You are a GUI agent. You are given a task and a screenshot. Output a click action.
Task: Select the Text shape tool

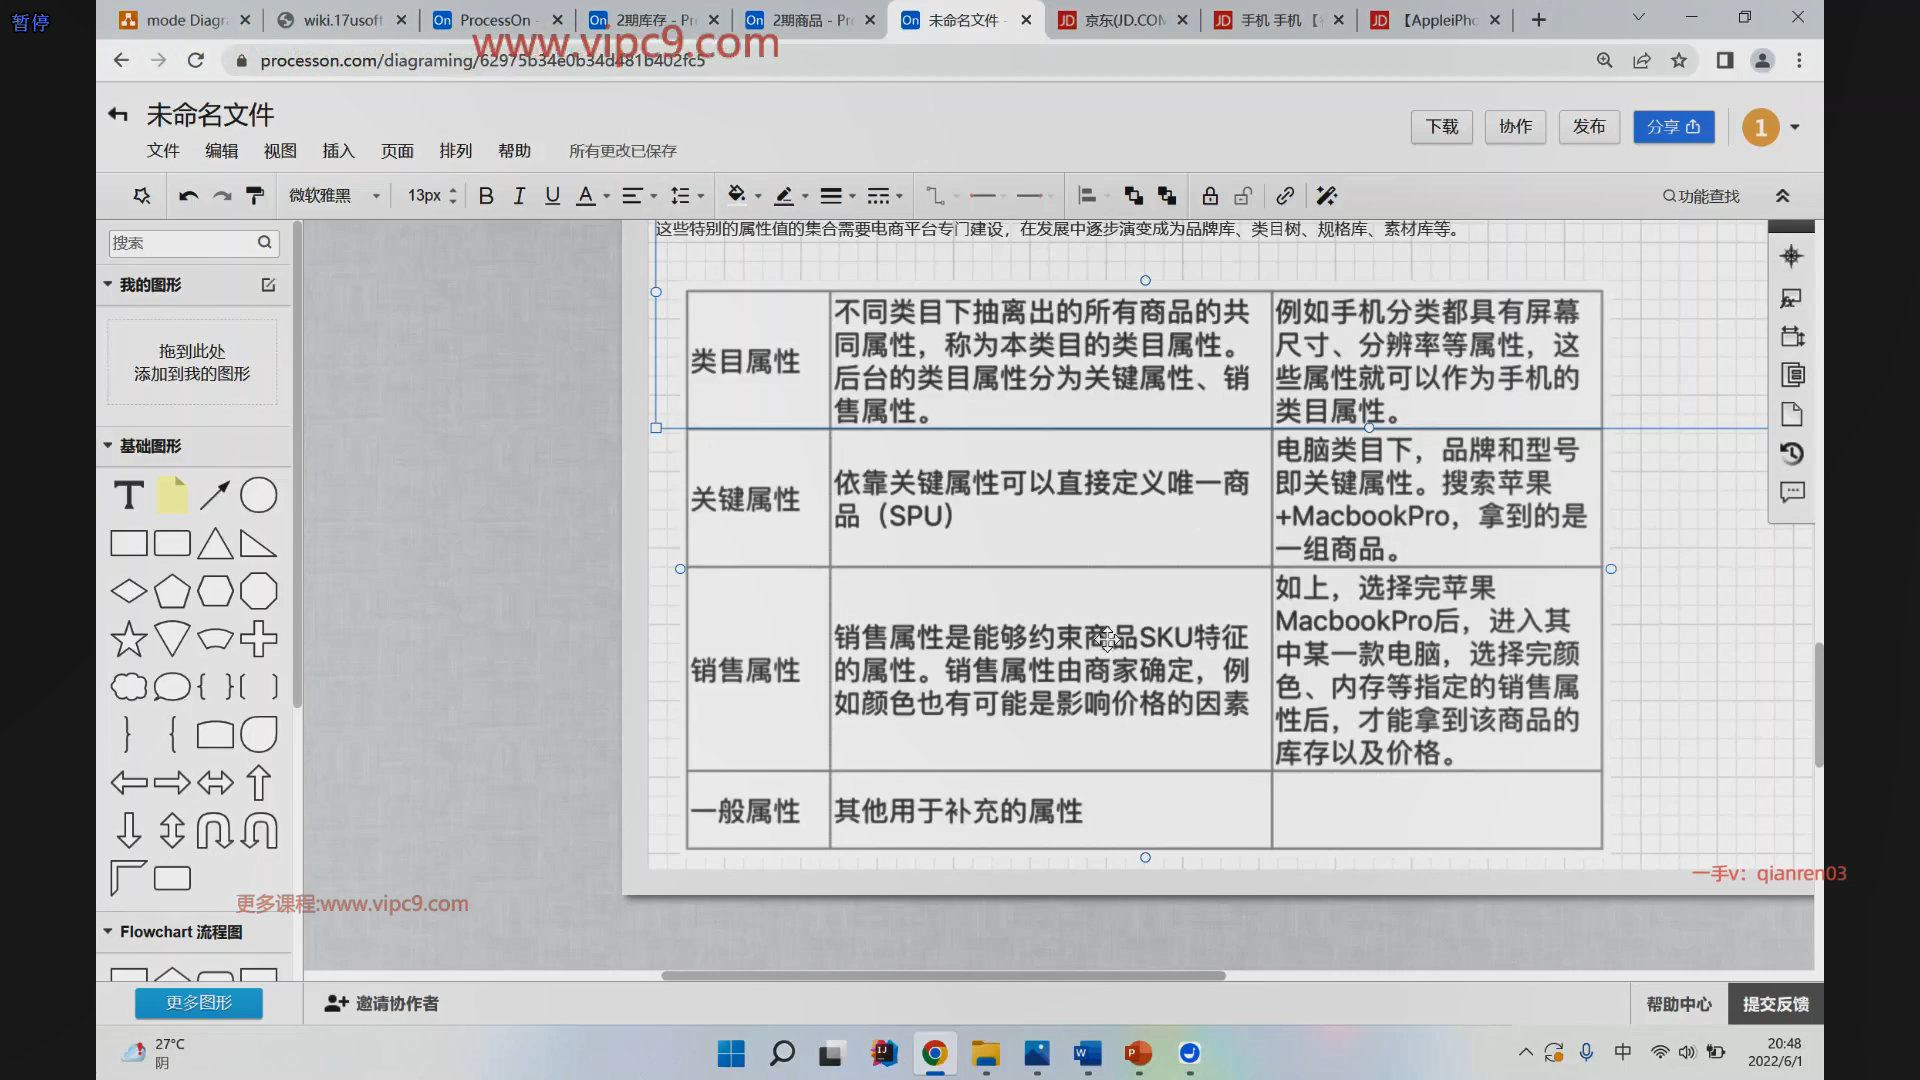coord(128,495)
